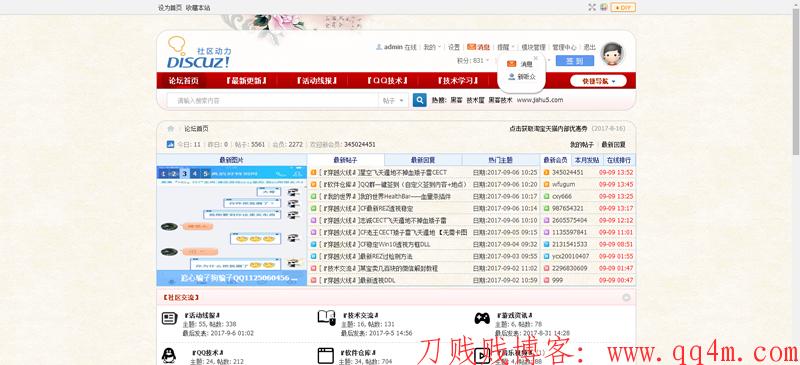Switch to the 热门主题 tab
This screenshot has height=365, width=800.
501,160
